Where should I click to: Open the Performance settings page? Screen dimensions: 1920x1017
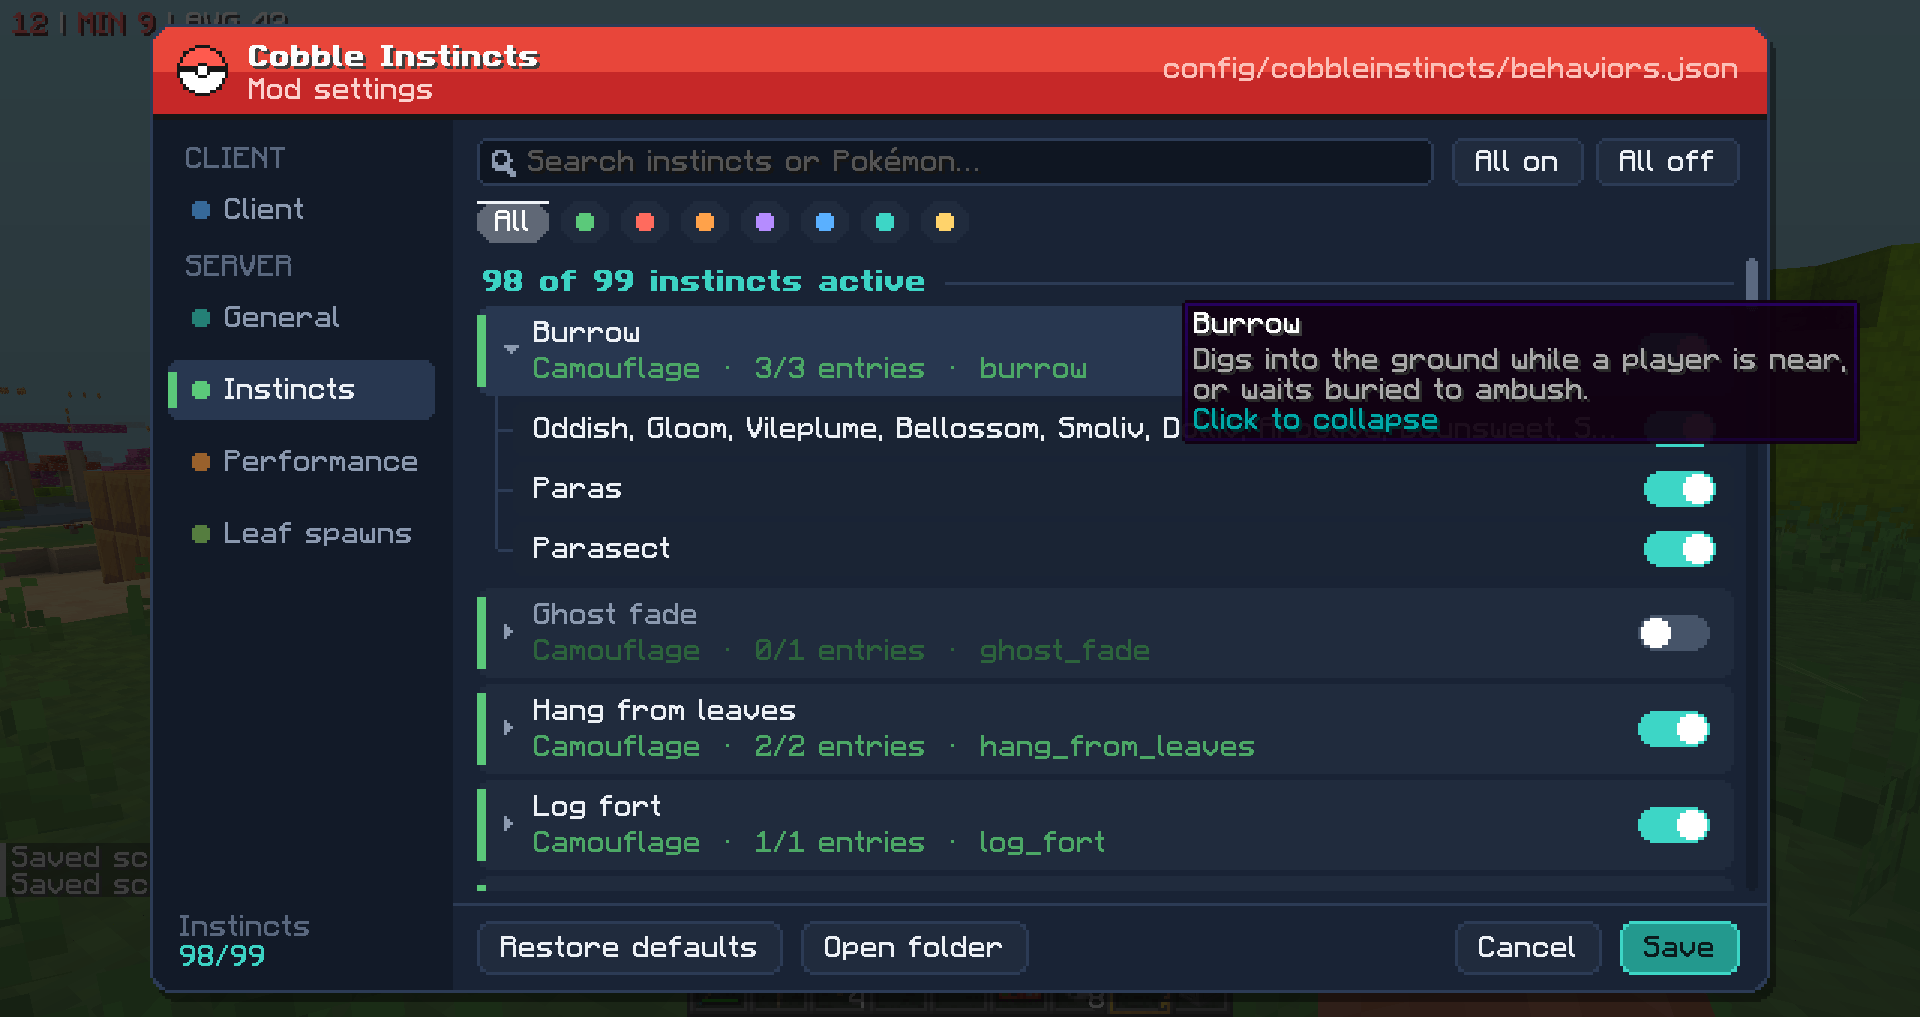pyautogui.click(x=302, y=461)
